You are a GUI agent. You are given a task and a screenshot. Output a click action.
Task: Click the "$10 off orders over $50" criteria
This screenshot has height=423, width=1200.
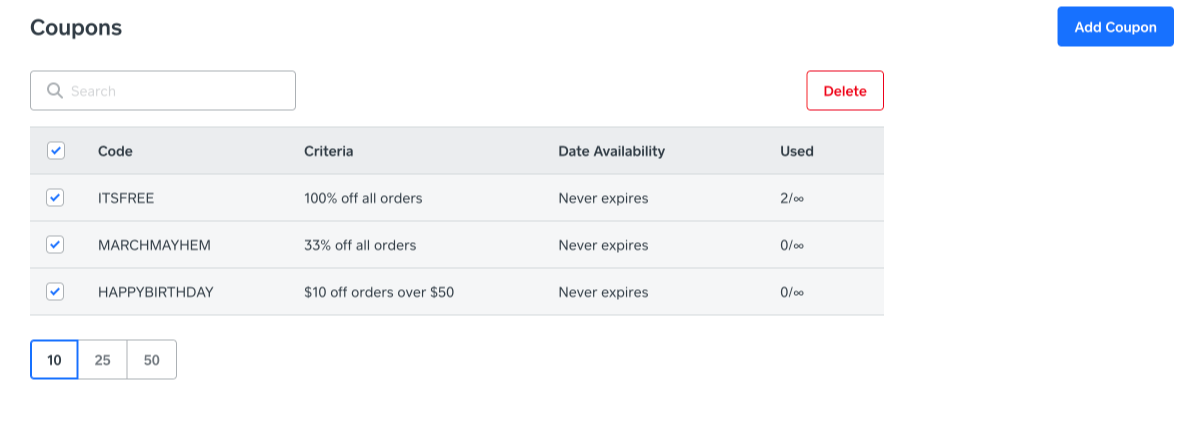(381, 292)
